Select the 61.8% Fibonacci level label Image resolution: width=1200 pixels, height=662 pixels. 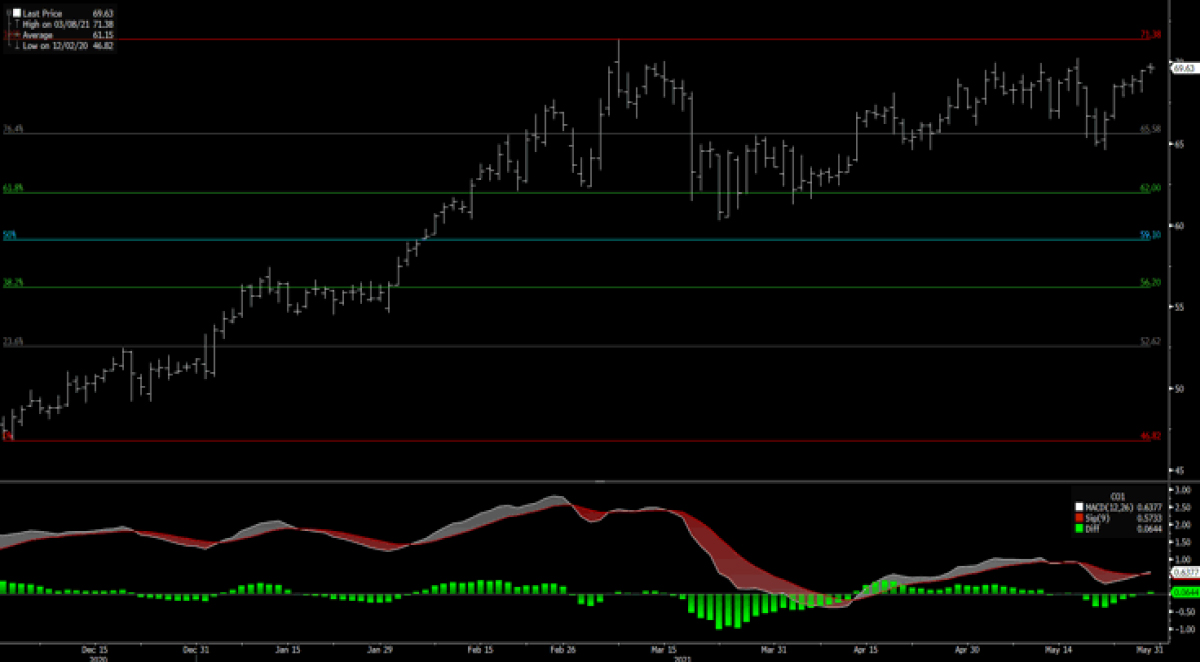(x=13, y=188)
